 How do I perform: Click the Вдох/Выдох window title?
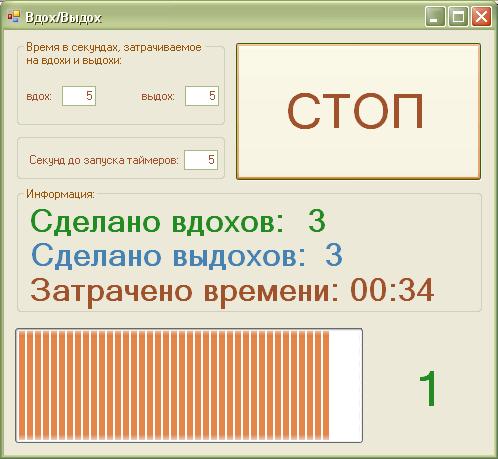[x=63, y=17]
